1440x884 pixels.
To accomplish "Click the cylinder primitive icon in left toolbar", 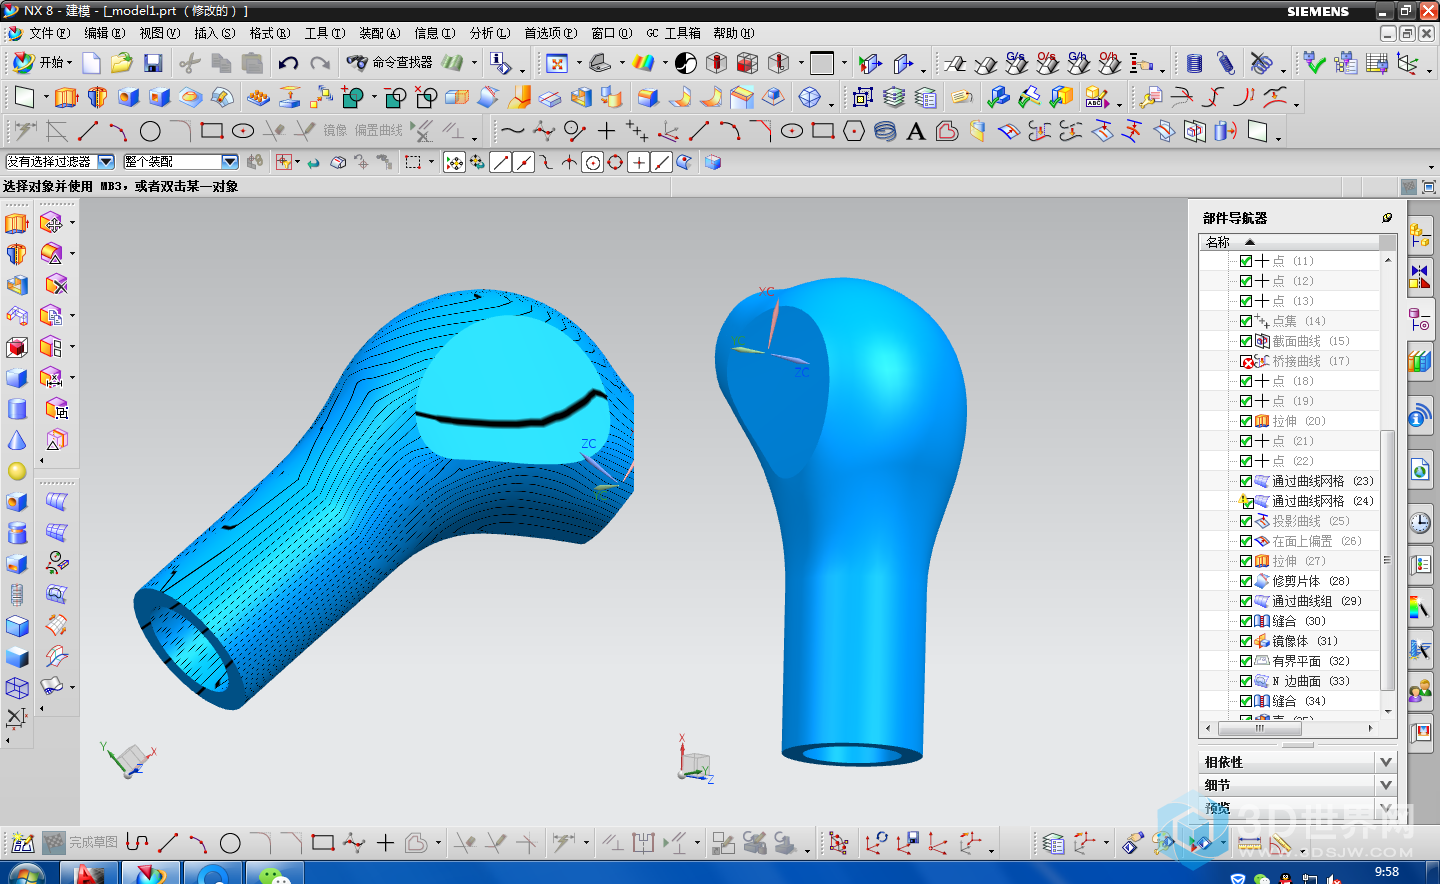I will (x=17, y=409).
